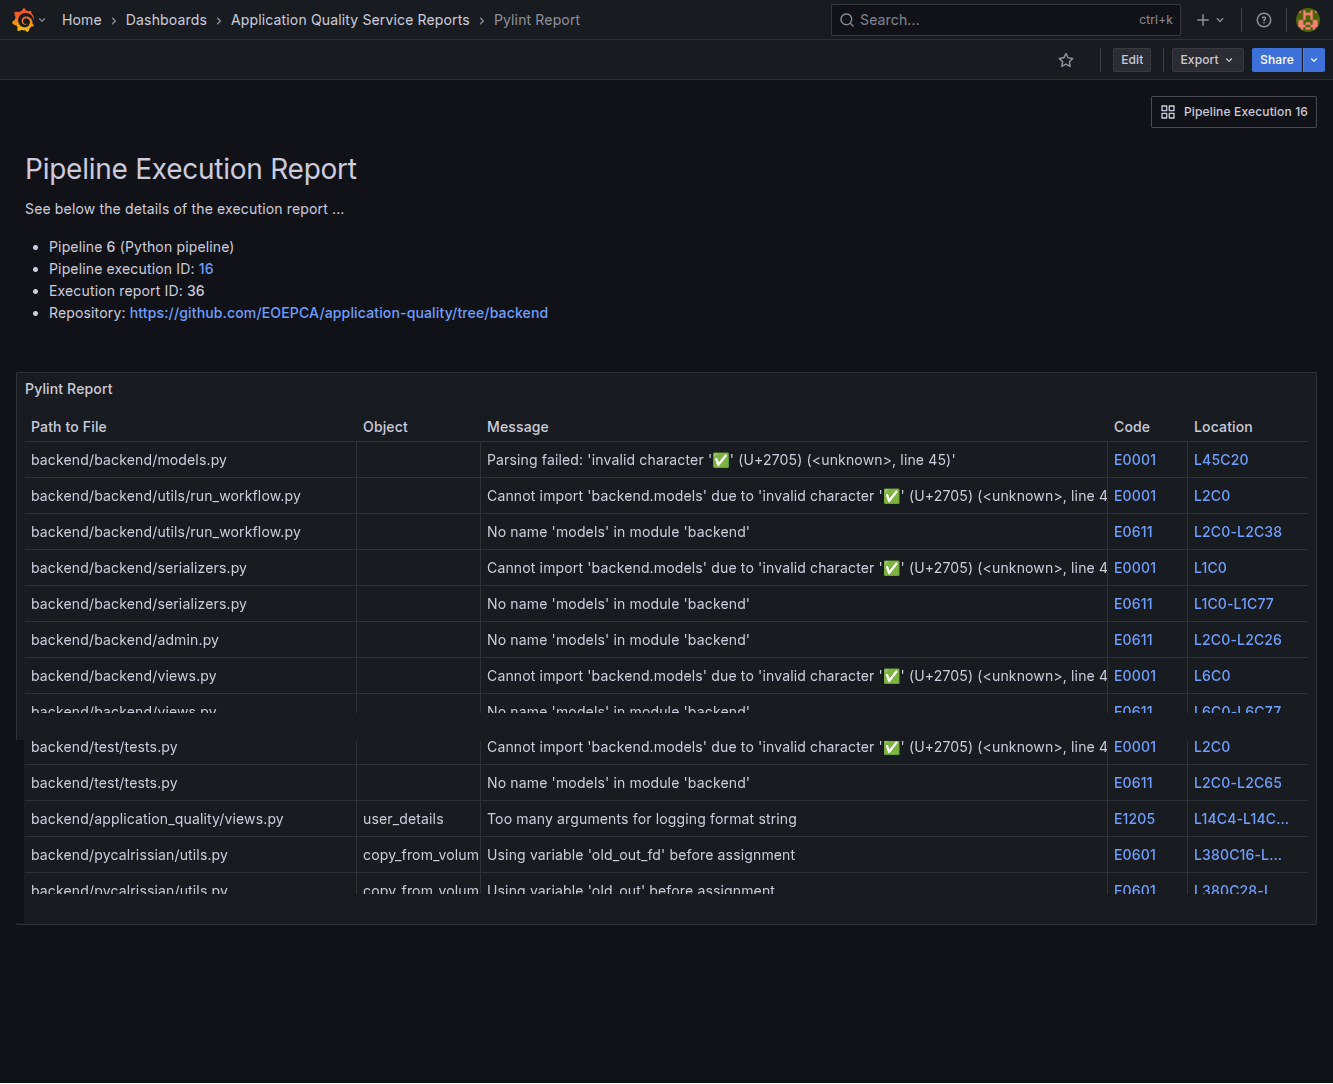Open location link L380C16-L...
1333x1084 pixels.
click(1238, 855)
